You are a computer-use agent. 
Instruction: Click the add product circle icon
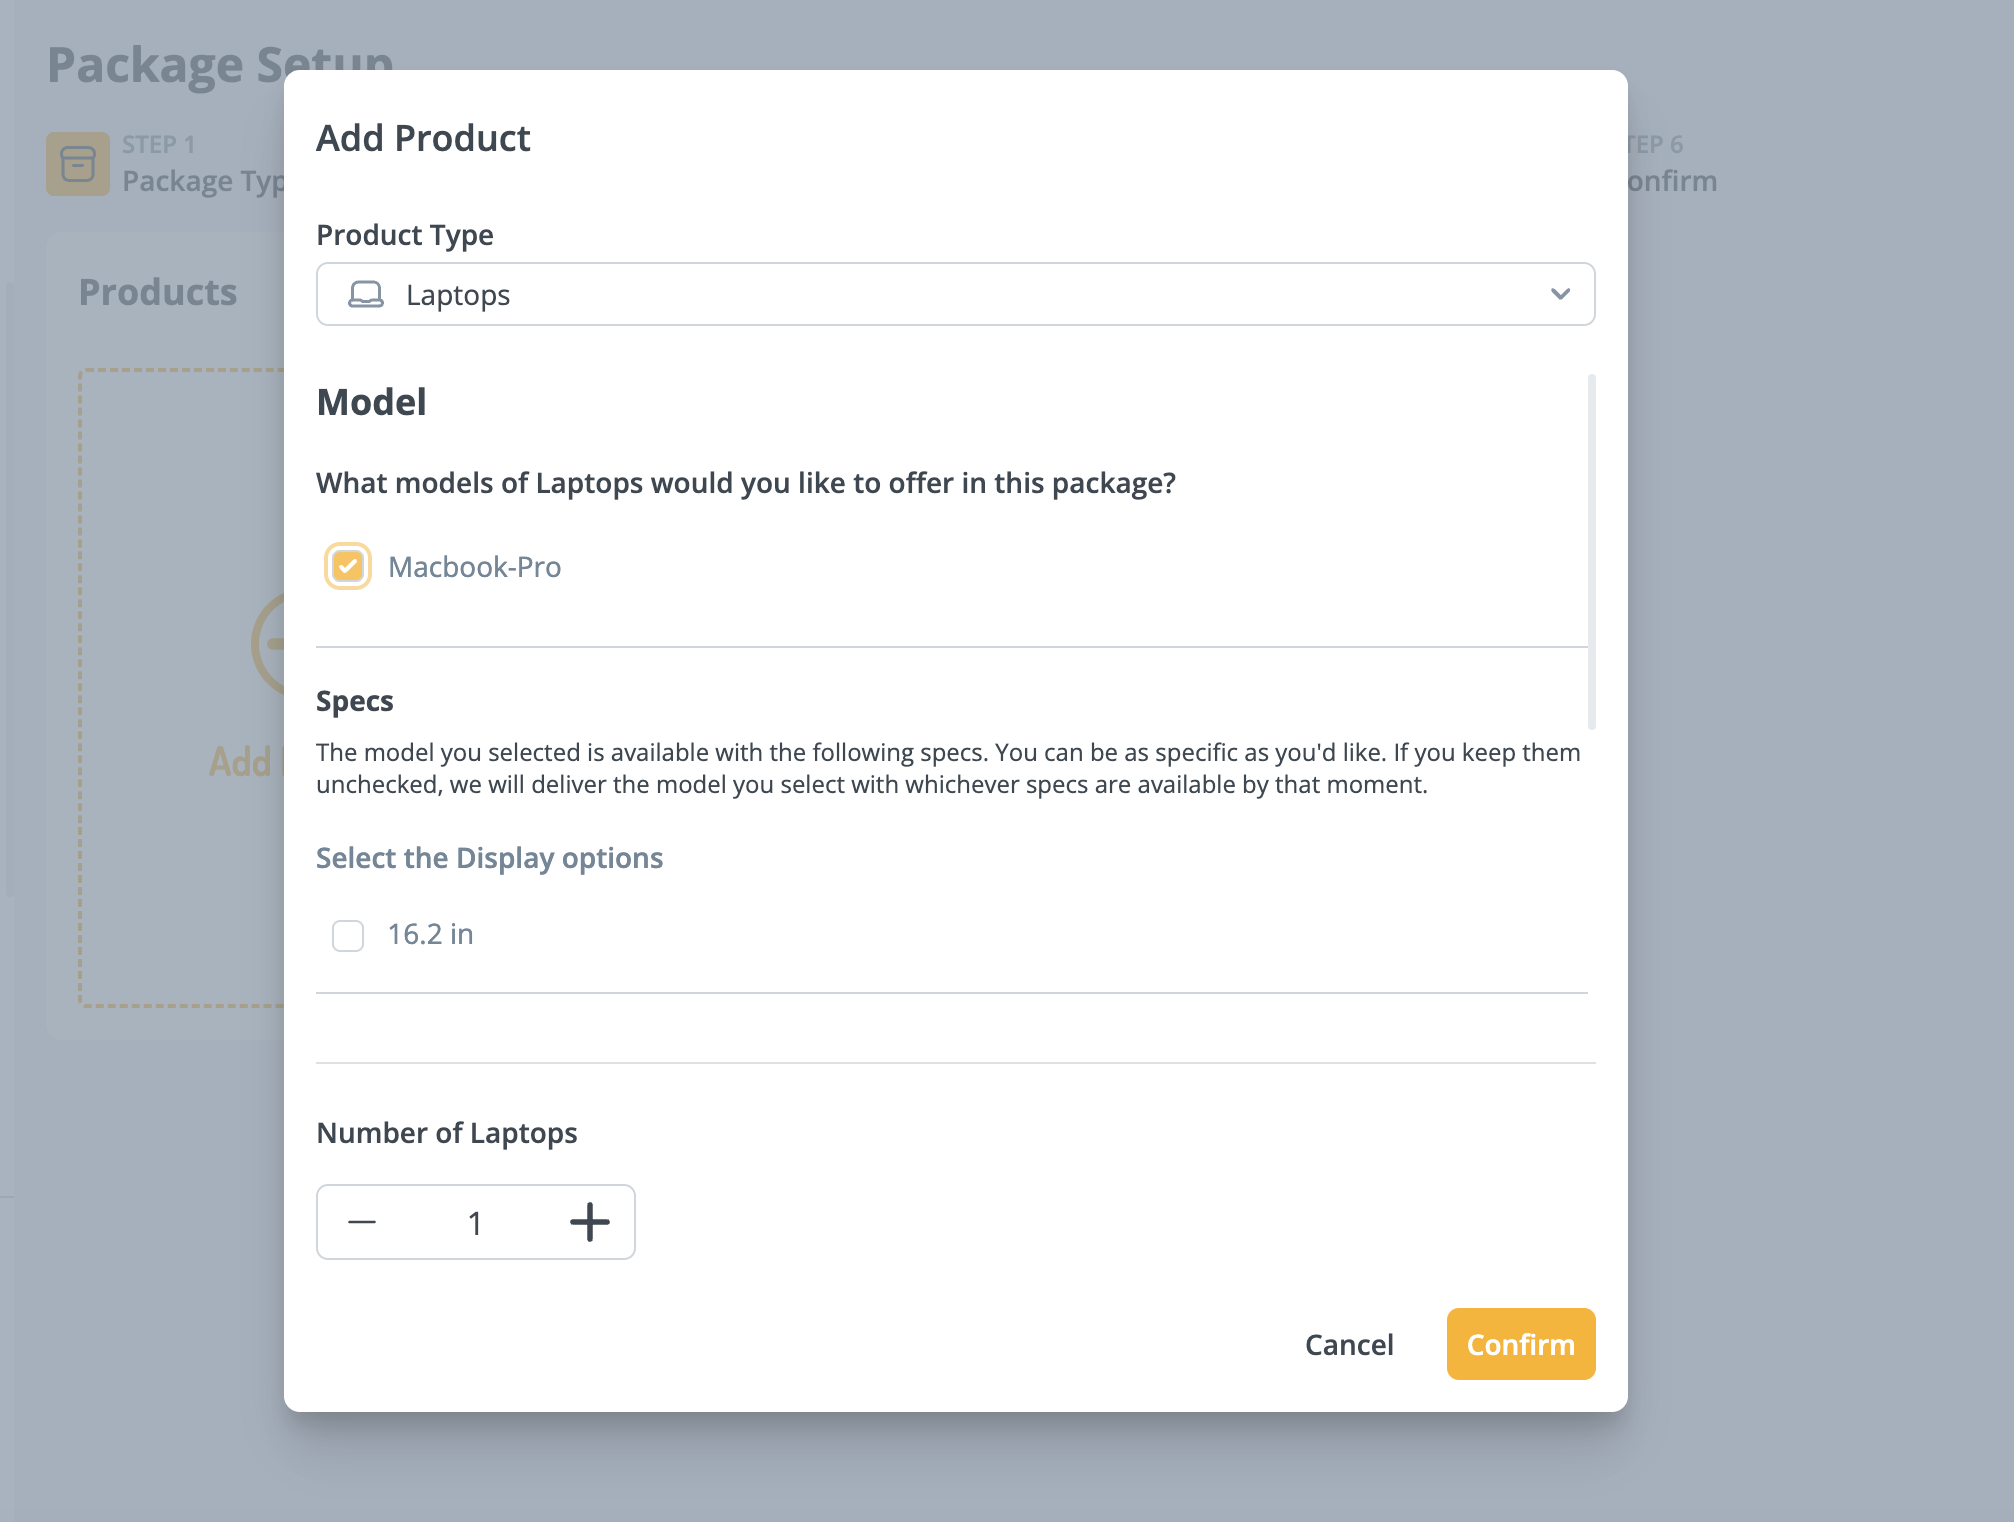(268, 644)
